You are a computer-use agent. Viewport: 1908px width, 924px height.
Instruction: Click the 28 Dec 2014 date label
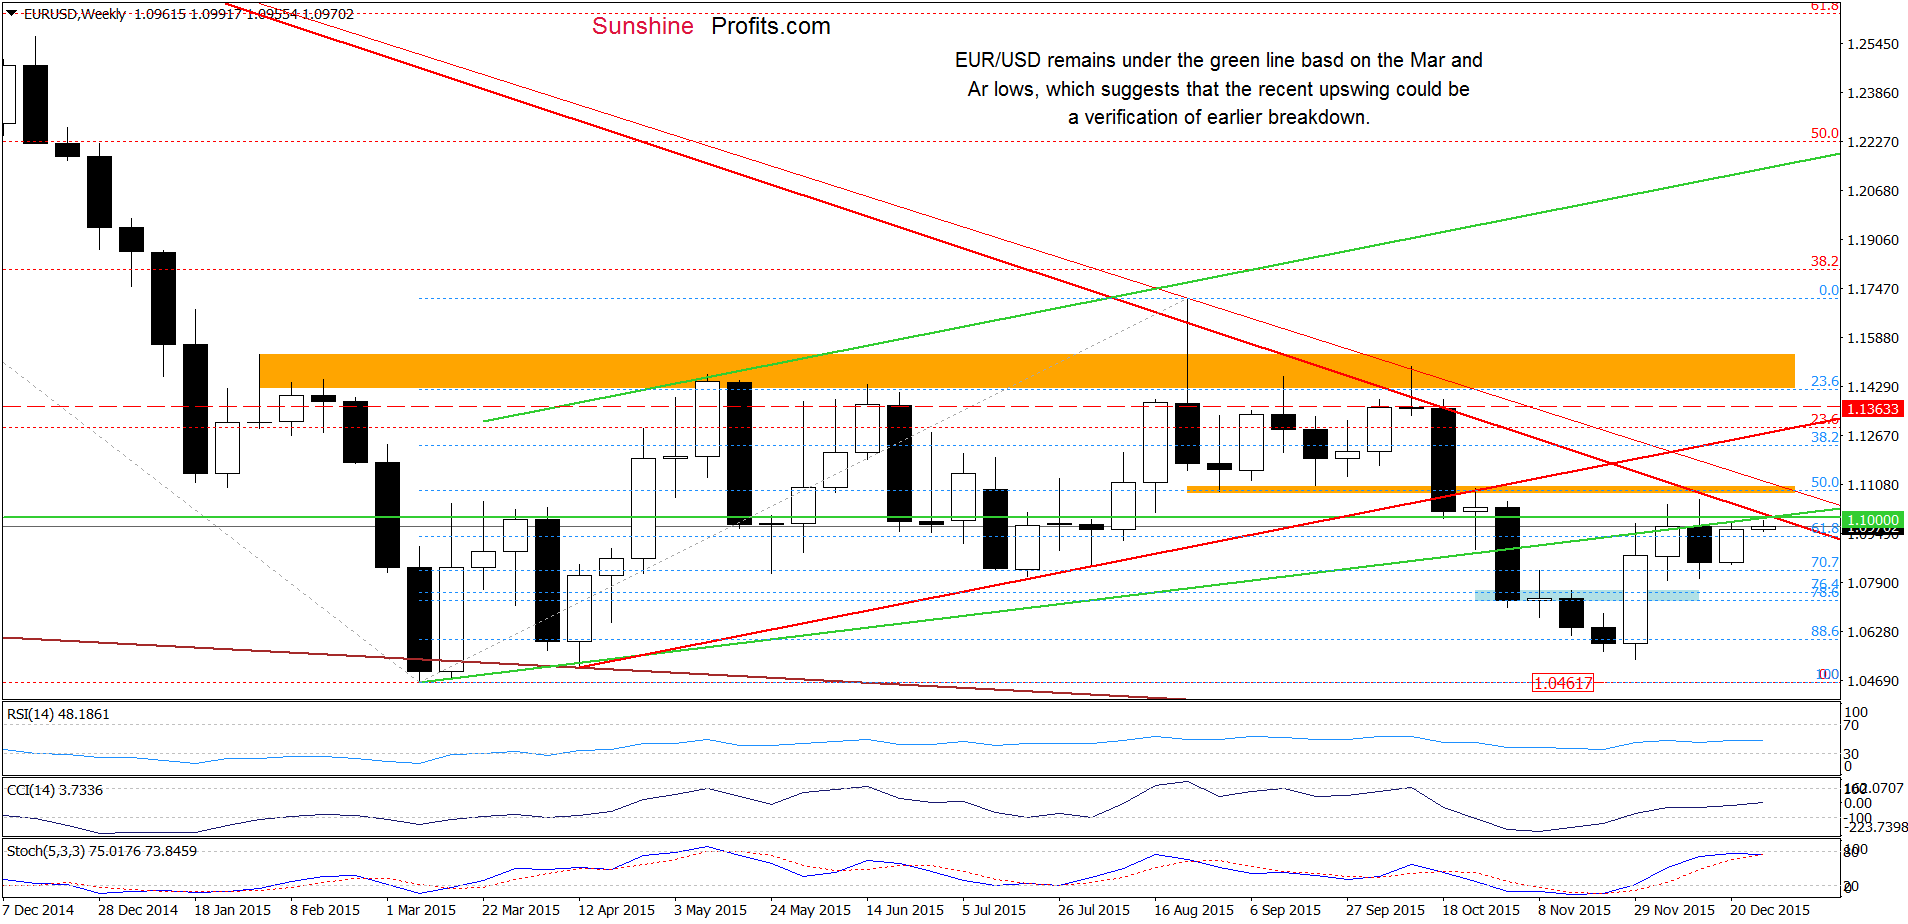click(x=138, y=910)
